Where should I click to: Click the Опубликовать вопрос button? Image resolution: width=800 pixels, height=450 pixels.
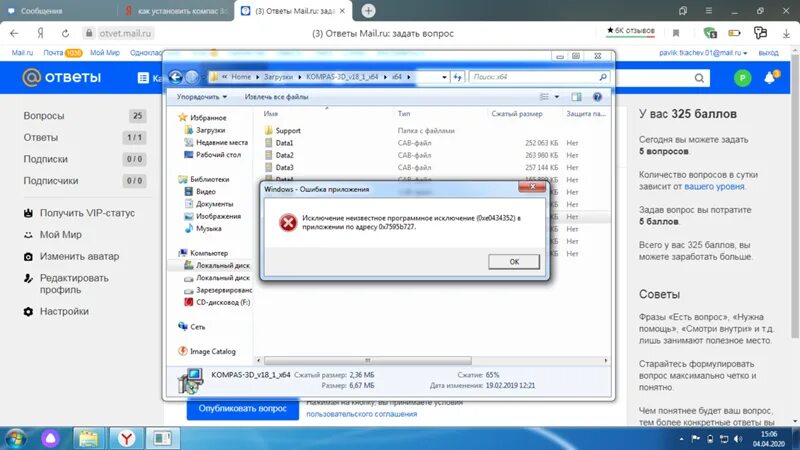pos(243,409)
